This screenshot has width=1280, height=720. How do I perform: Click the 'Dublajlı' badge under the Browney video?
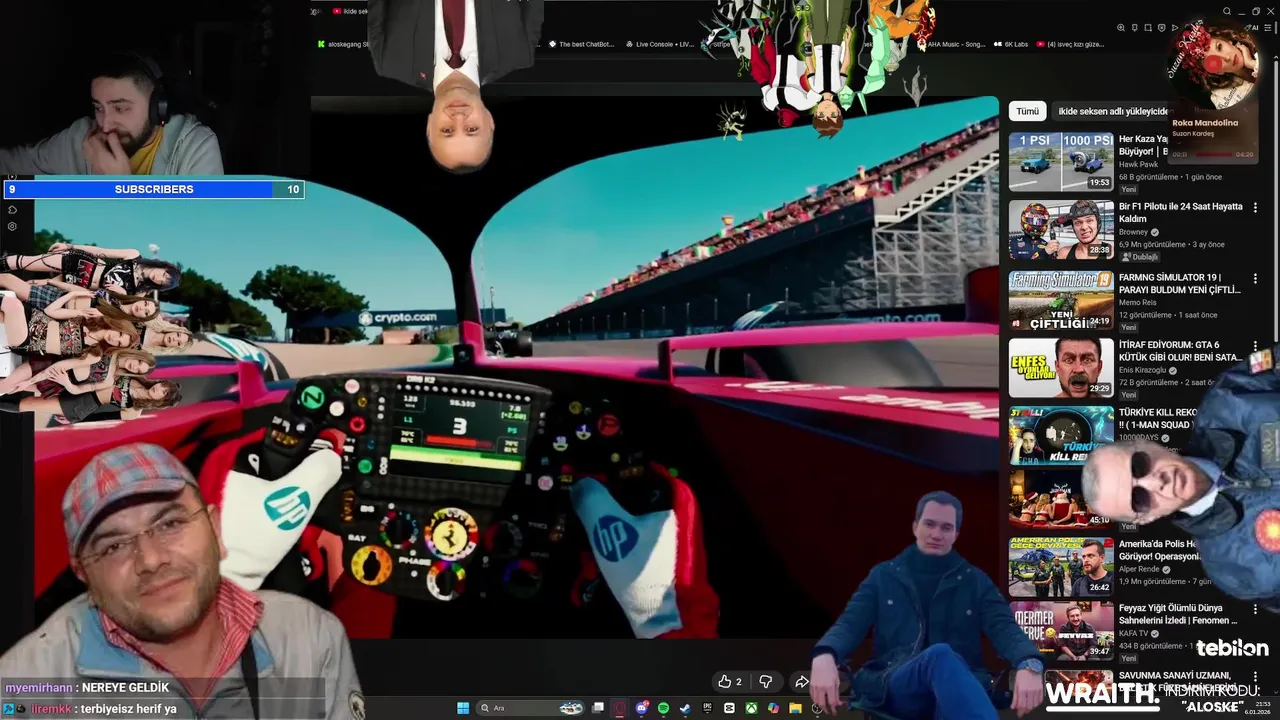(1140, 257)
